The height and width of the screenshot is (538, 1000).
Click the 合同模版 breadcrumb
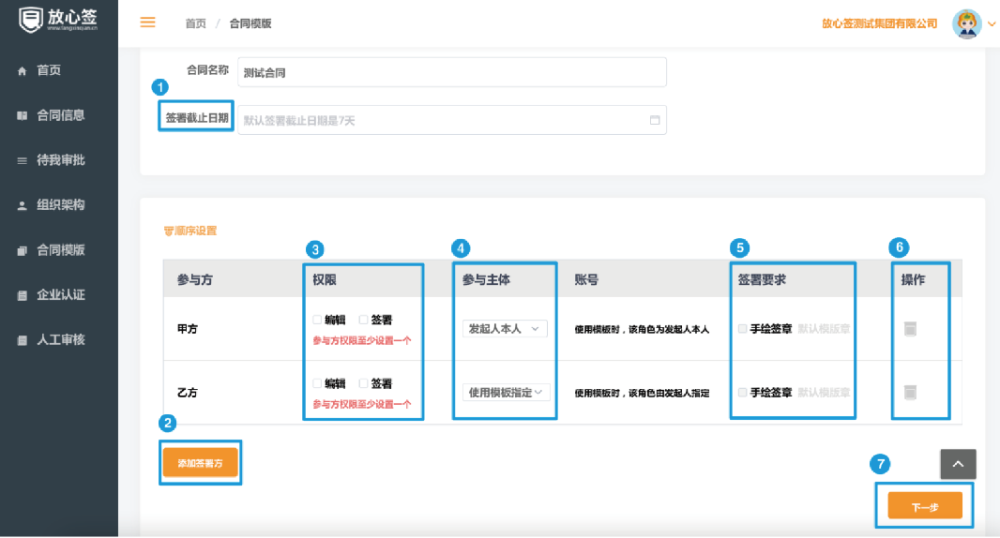point(250,24)
